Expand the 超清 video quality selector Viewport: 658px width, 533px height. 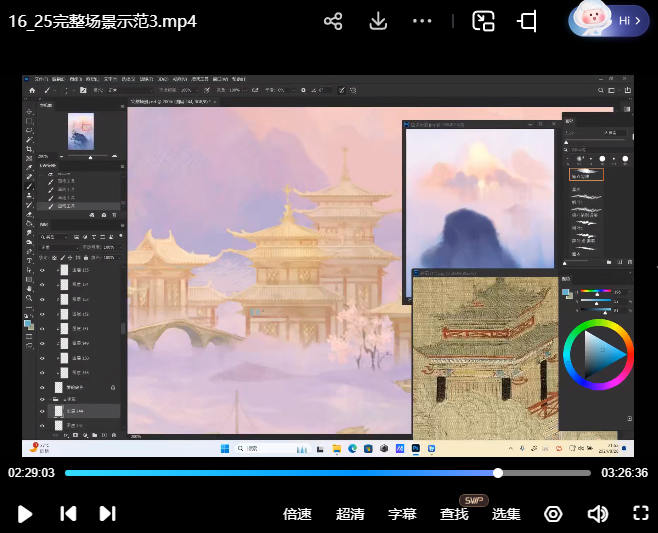point(350,514)
